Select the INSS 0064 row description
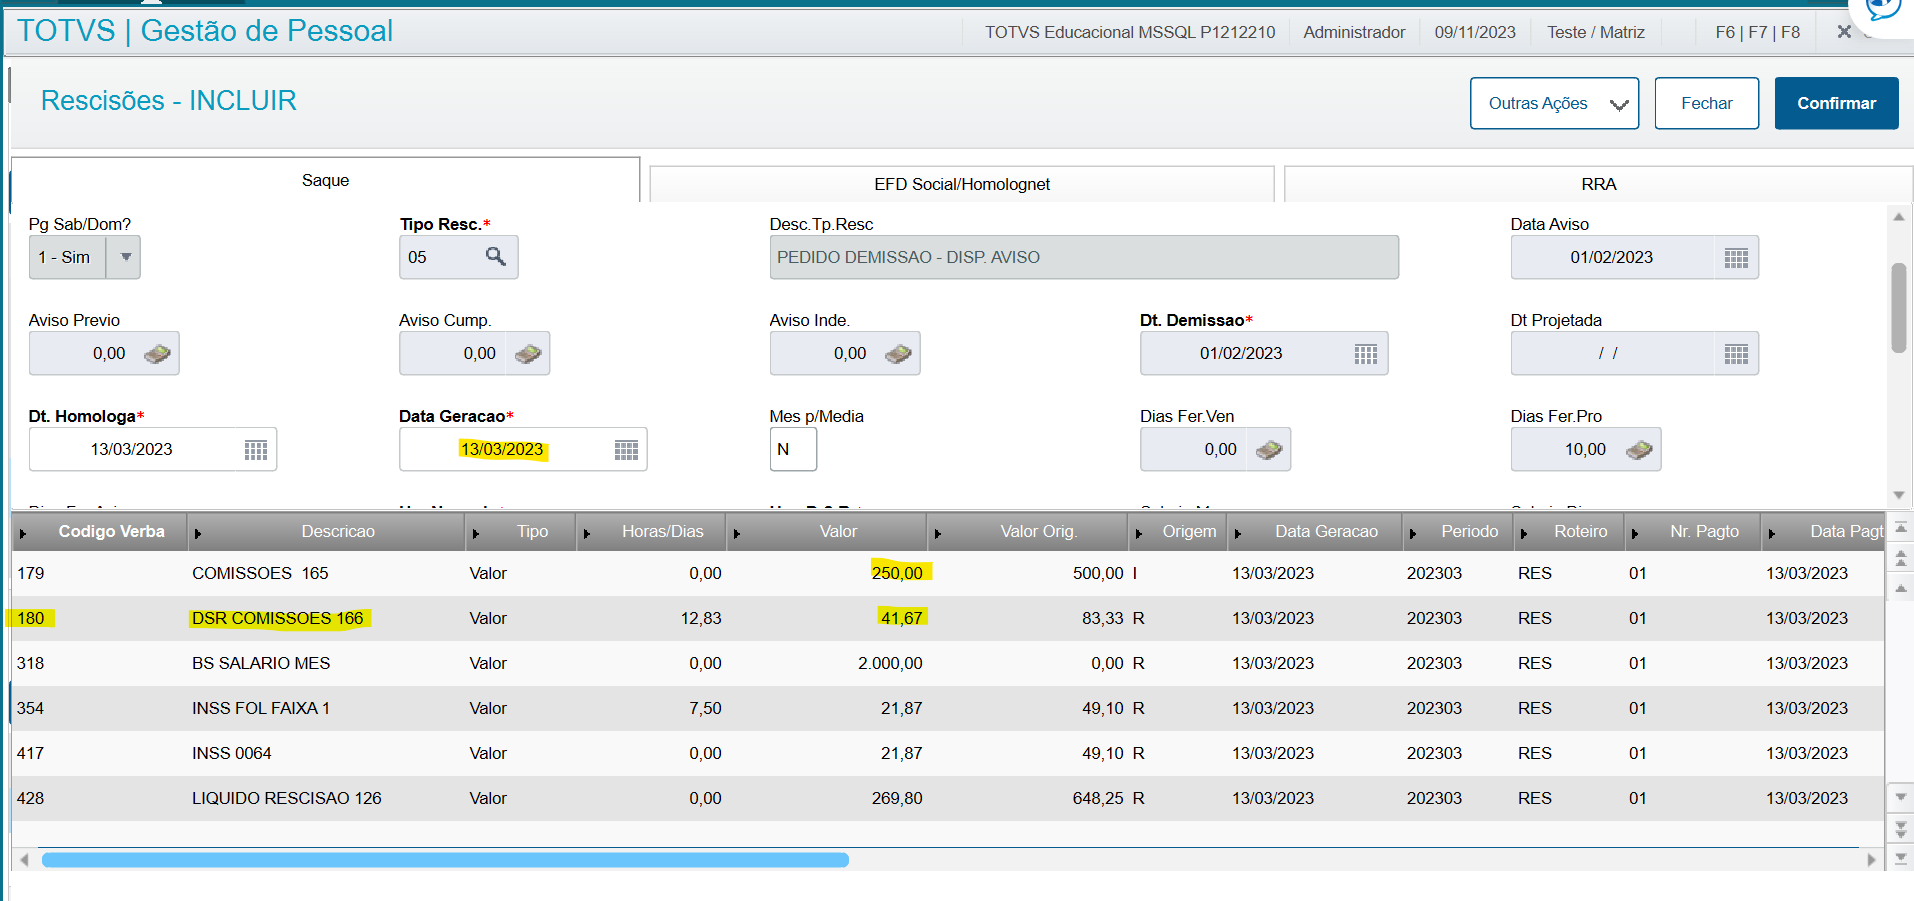This screenshot has height=901, width=1914. [232, 753]
